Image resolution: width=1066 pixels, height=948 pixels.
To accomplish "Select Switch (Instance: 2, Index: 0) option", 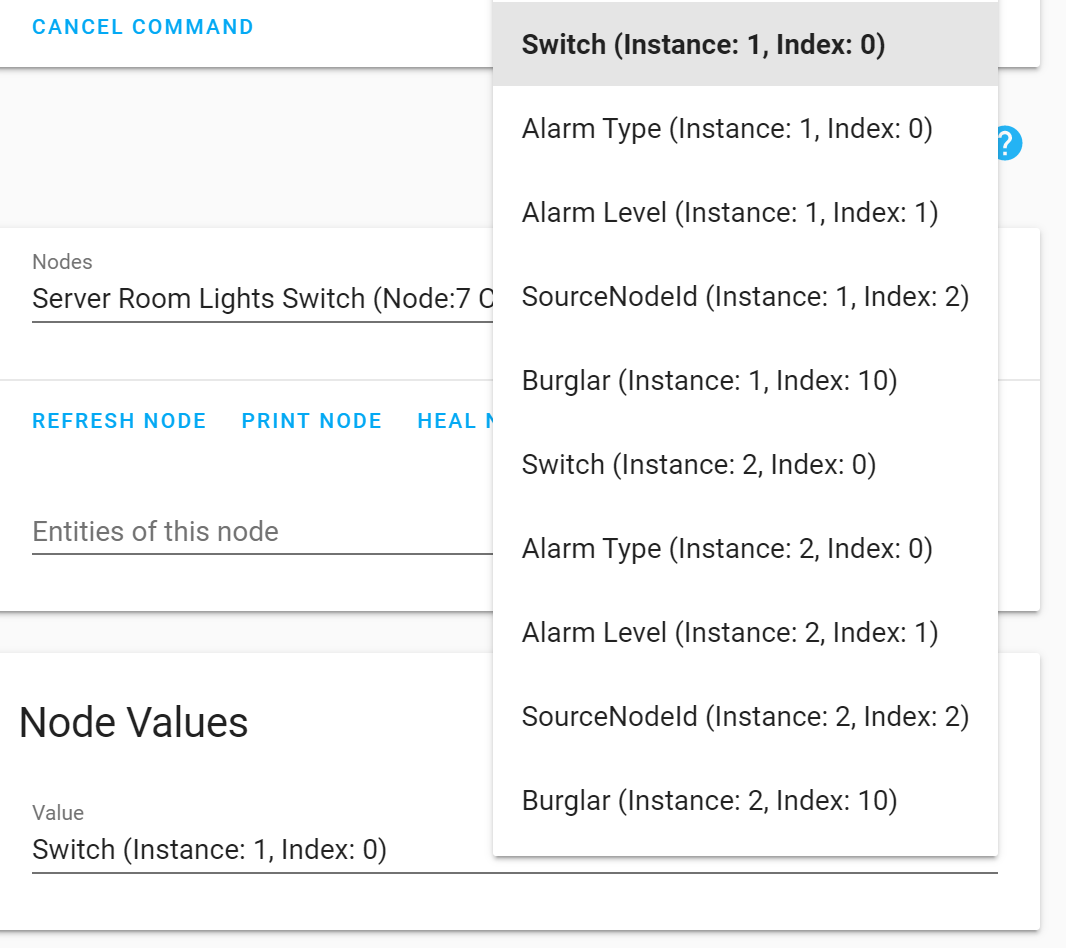I will click(698, 465).
